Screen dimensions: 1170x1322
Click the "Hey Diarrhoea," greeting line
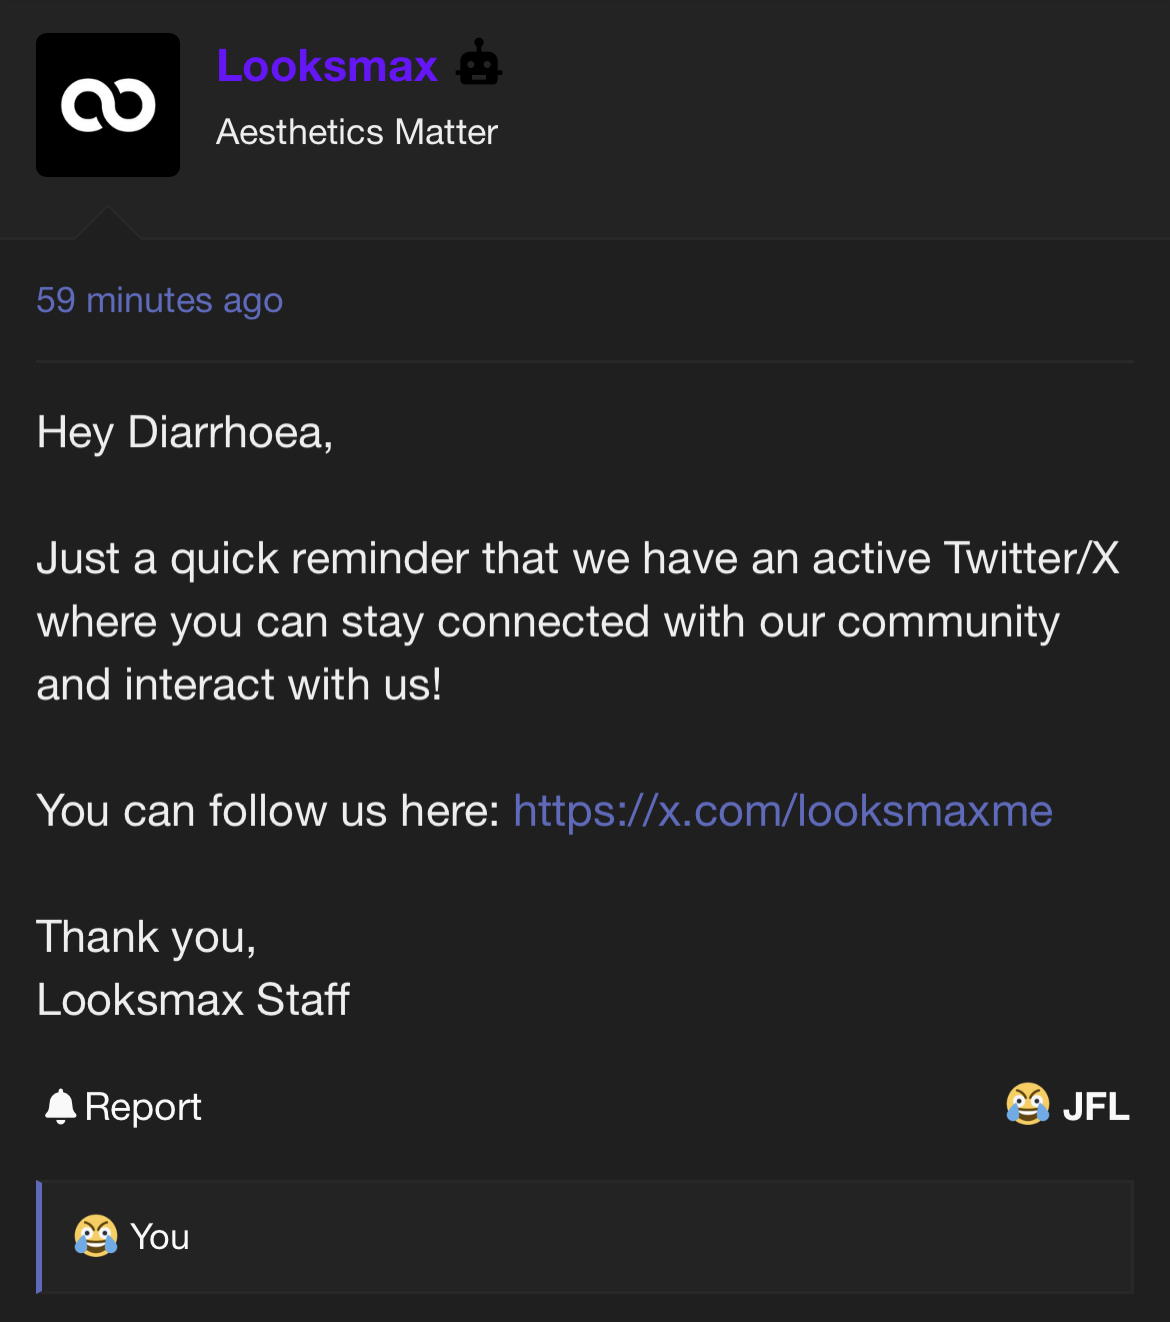[x=185, y=433]
